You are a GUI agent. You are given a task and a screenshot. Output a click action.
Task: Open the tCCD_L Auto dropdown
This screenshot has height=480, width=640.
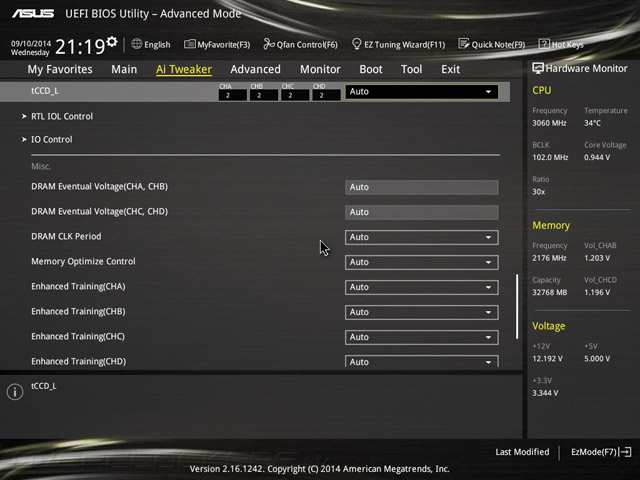(x=422, y=92)
